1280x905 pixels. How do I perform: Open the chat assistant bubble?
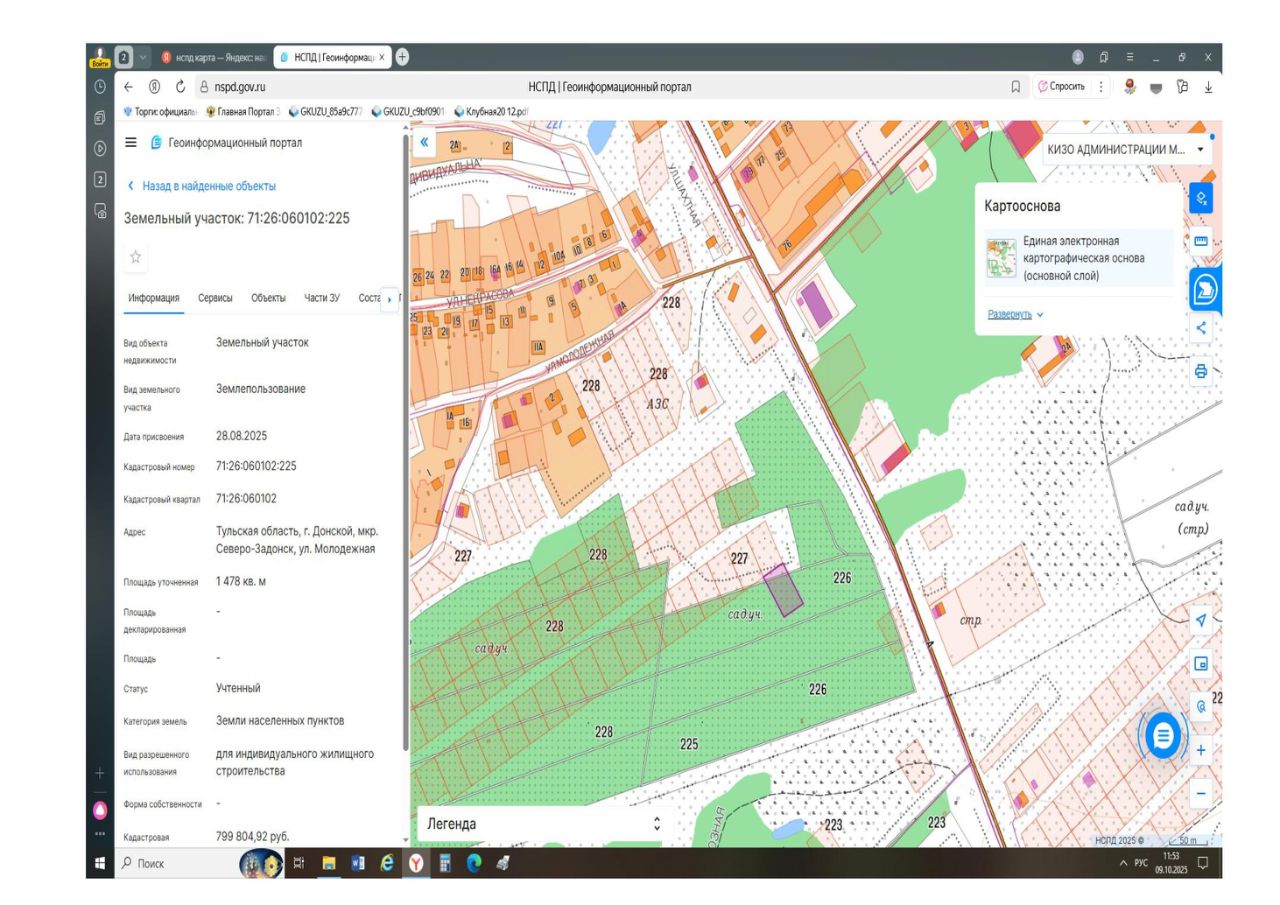coord(1161,736)
